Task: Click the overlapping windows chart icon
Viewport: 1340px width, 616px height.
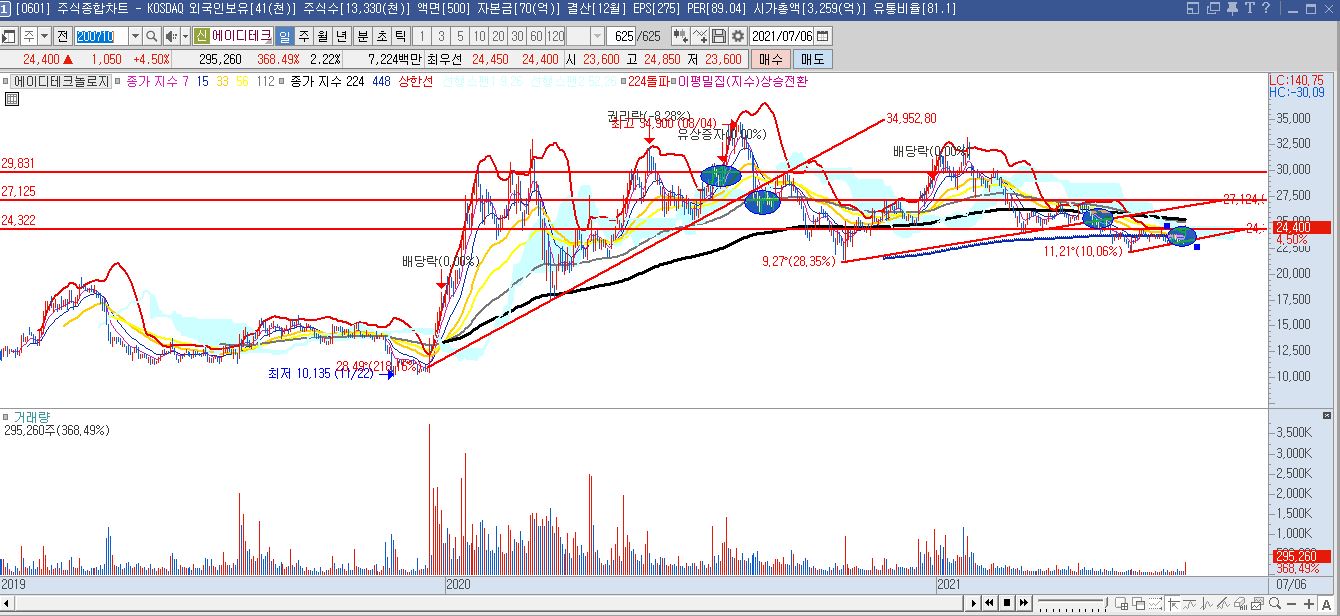Action: click(1139, 604)
